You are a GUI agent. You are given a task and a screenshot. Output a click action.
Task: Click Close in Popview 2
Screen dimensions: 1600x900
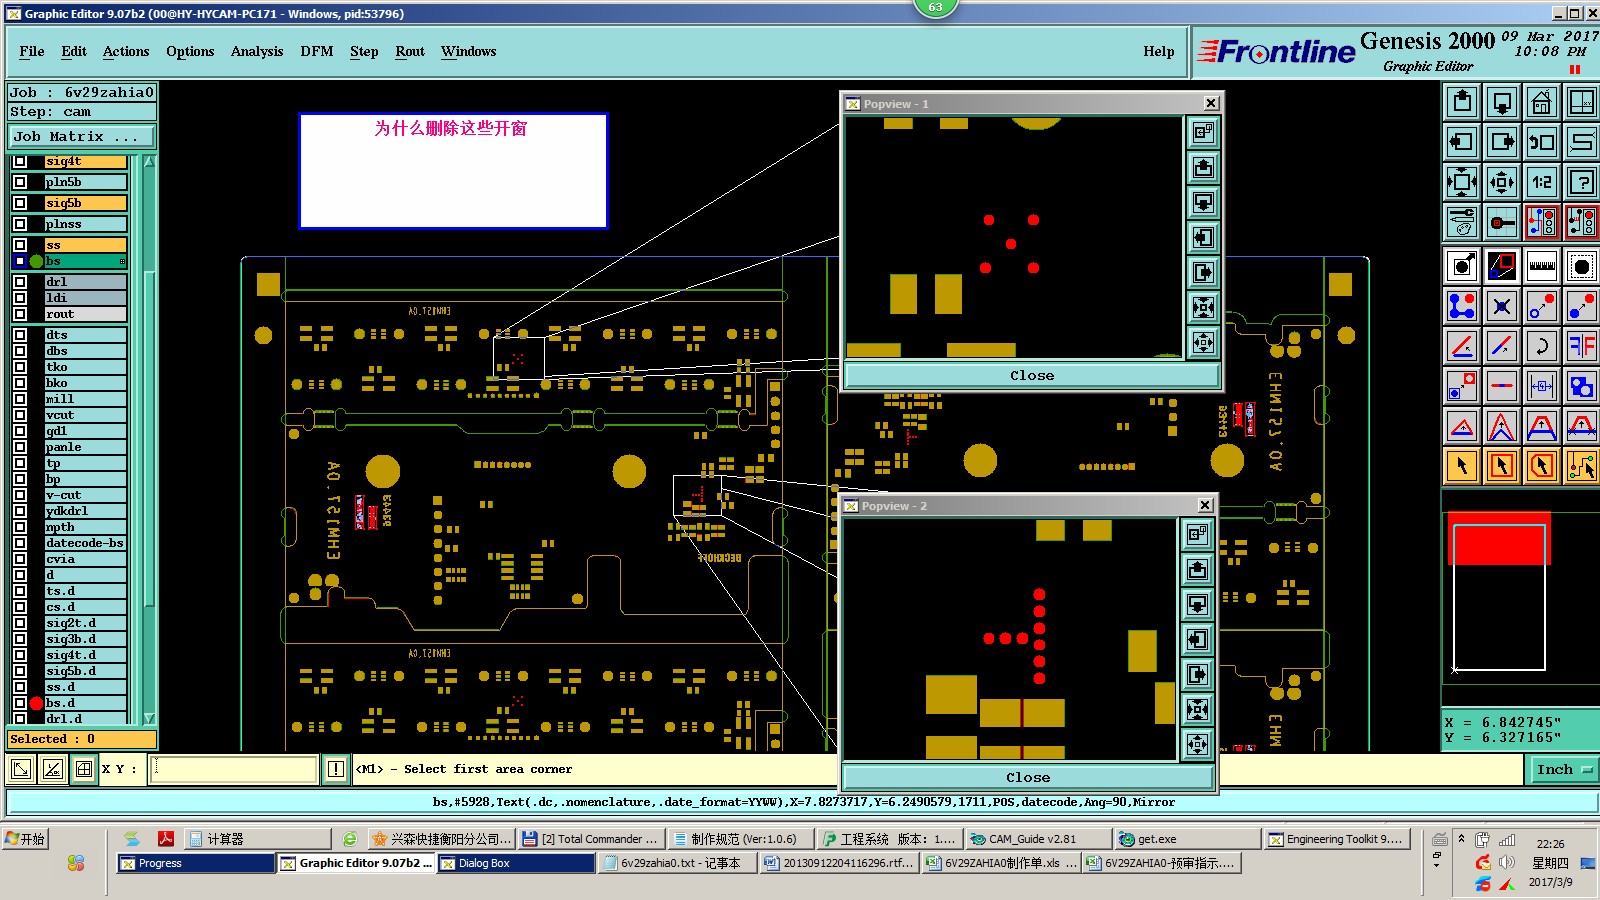coord(1028,778)
